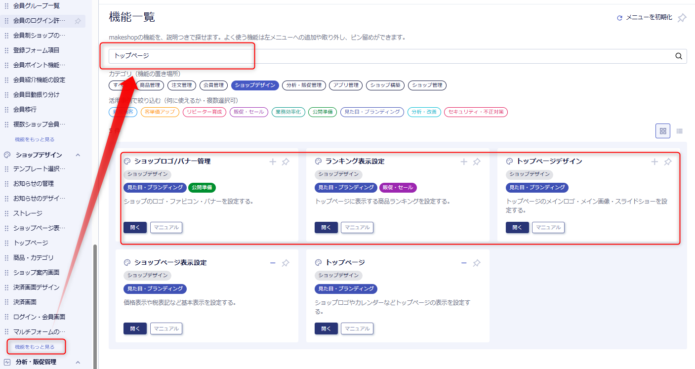The width and height of the screenshot is (695, 369).
Task: Toggle the 分析・販促管理 category filter chip
Action: [x=304, y=85]
